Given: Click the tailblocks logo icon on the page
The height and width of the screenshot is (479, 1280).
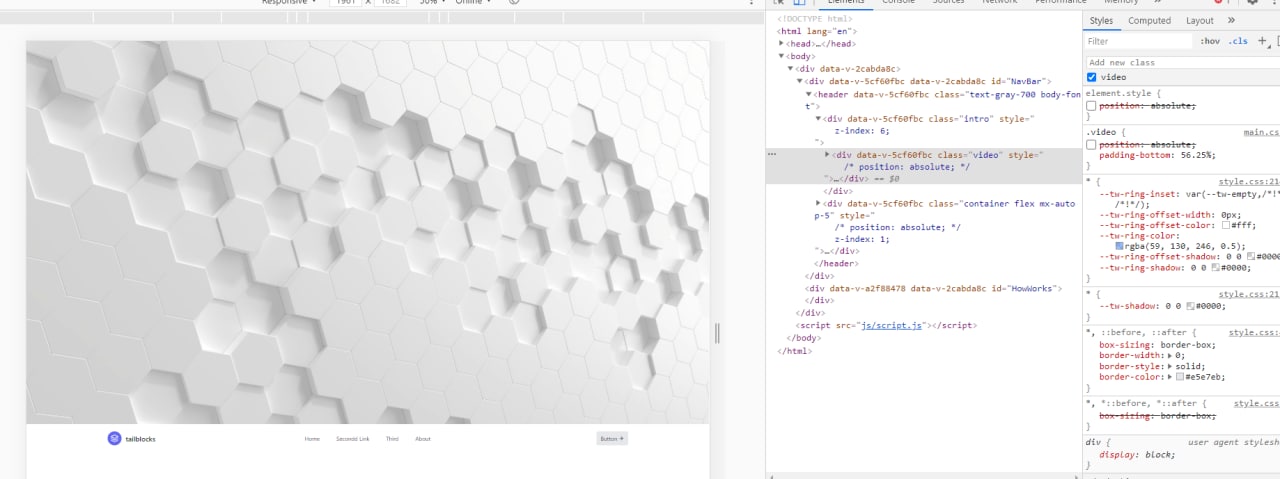Looking at the screenshot, I should 114,438.
